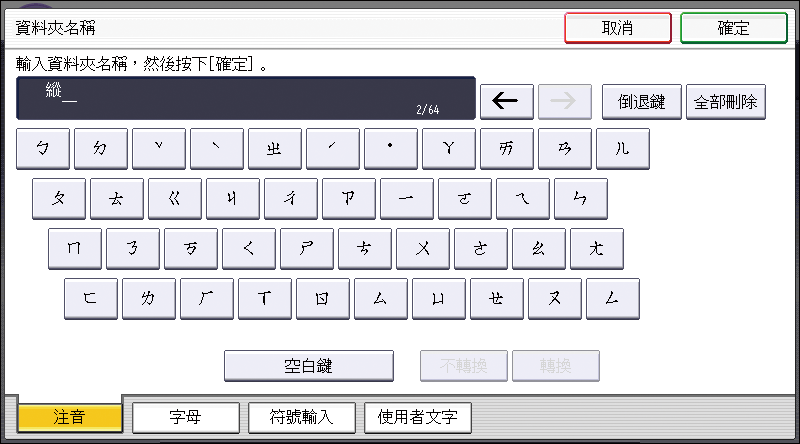Image resolution: width=800 pixels, height=444 pixels.
Task: Select the 使用者文字 tab
Action: (418, 418)
